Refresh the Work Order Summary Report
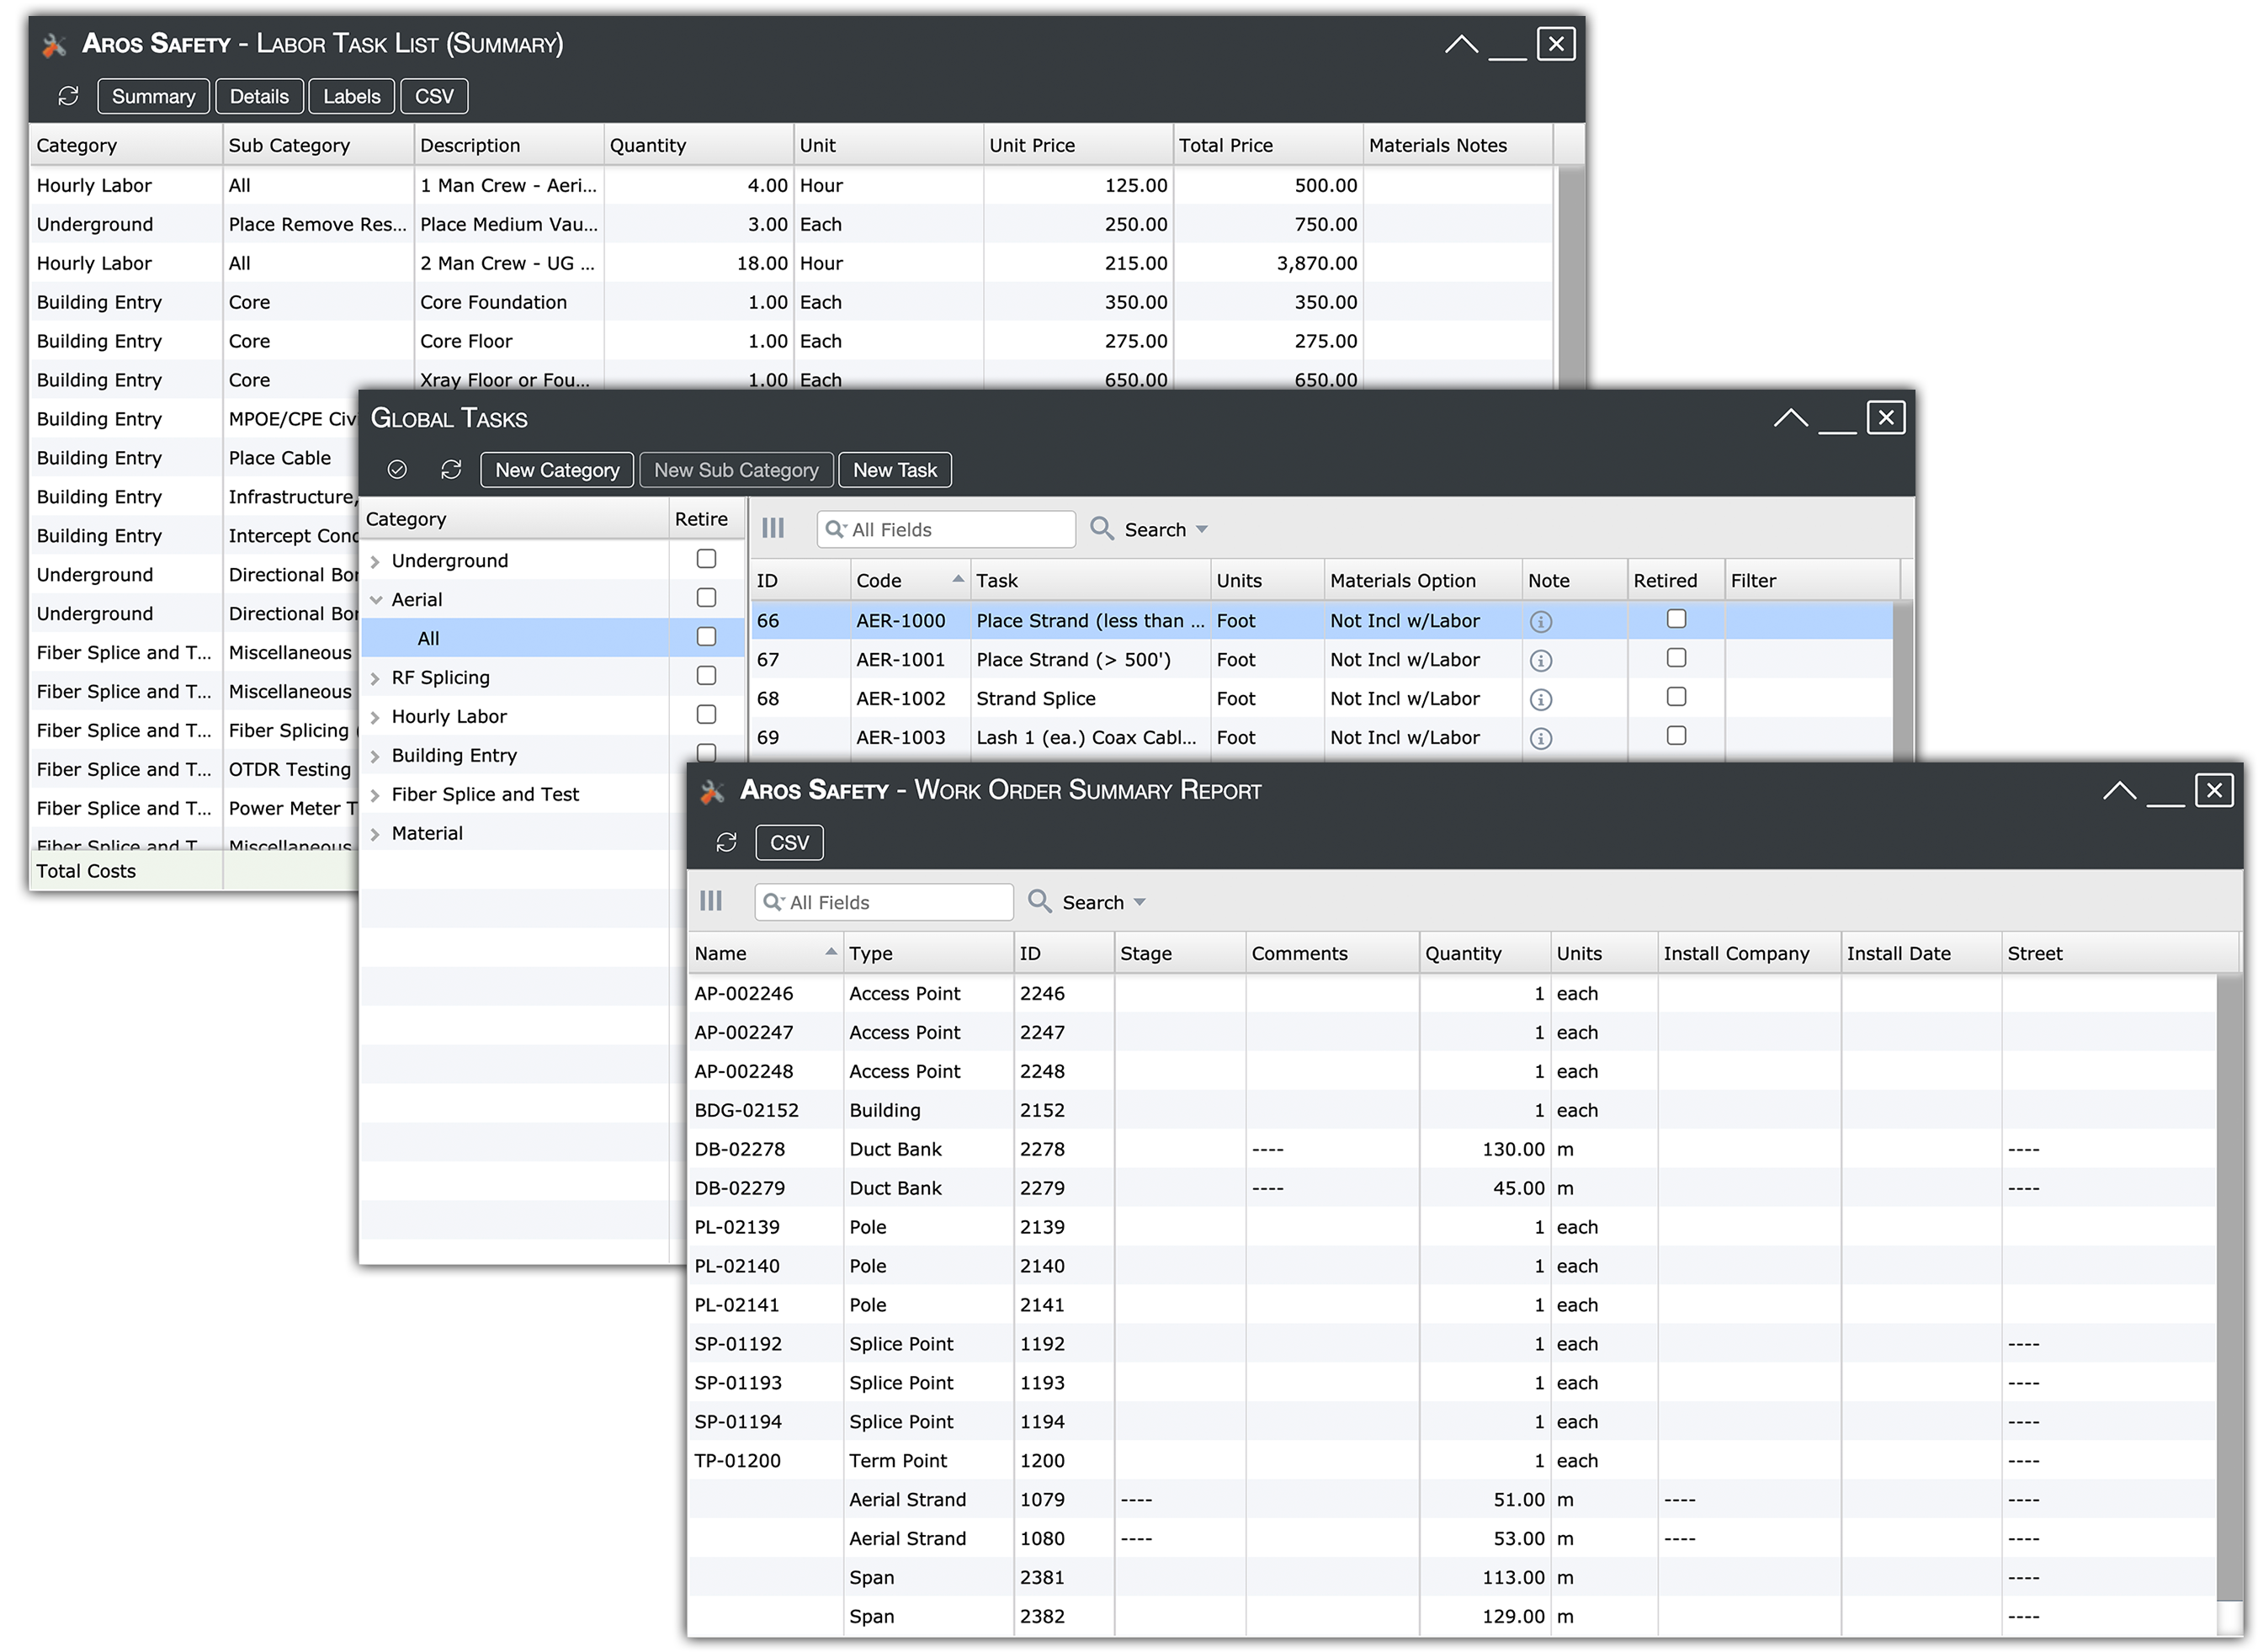Screen dimensions: 2258x1652 click(727, 843)
